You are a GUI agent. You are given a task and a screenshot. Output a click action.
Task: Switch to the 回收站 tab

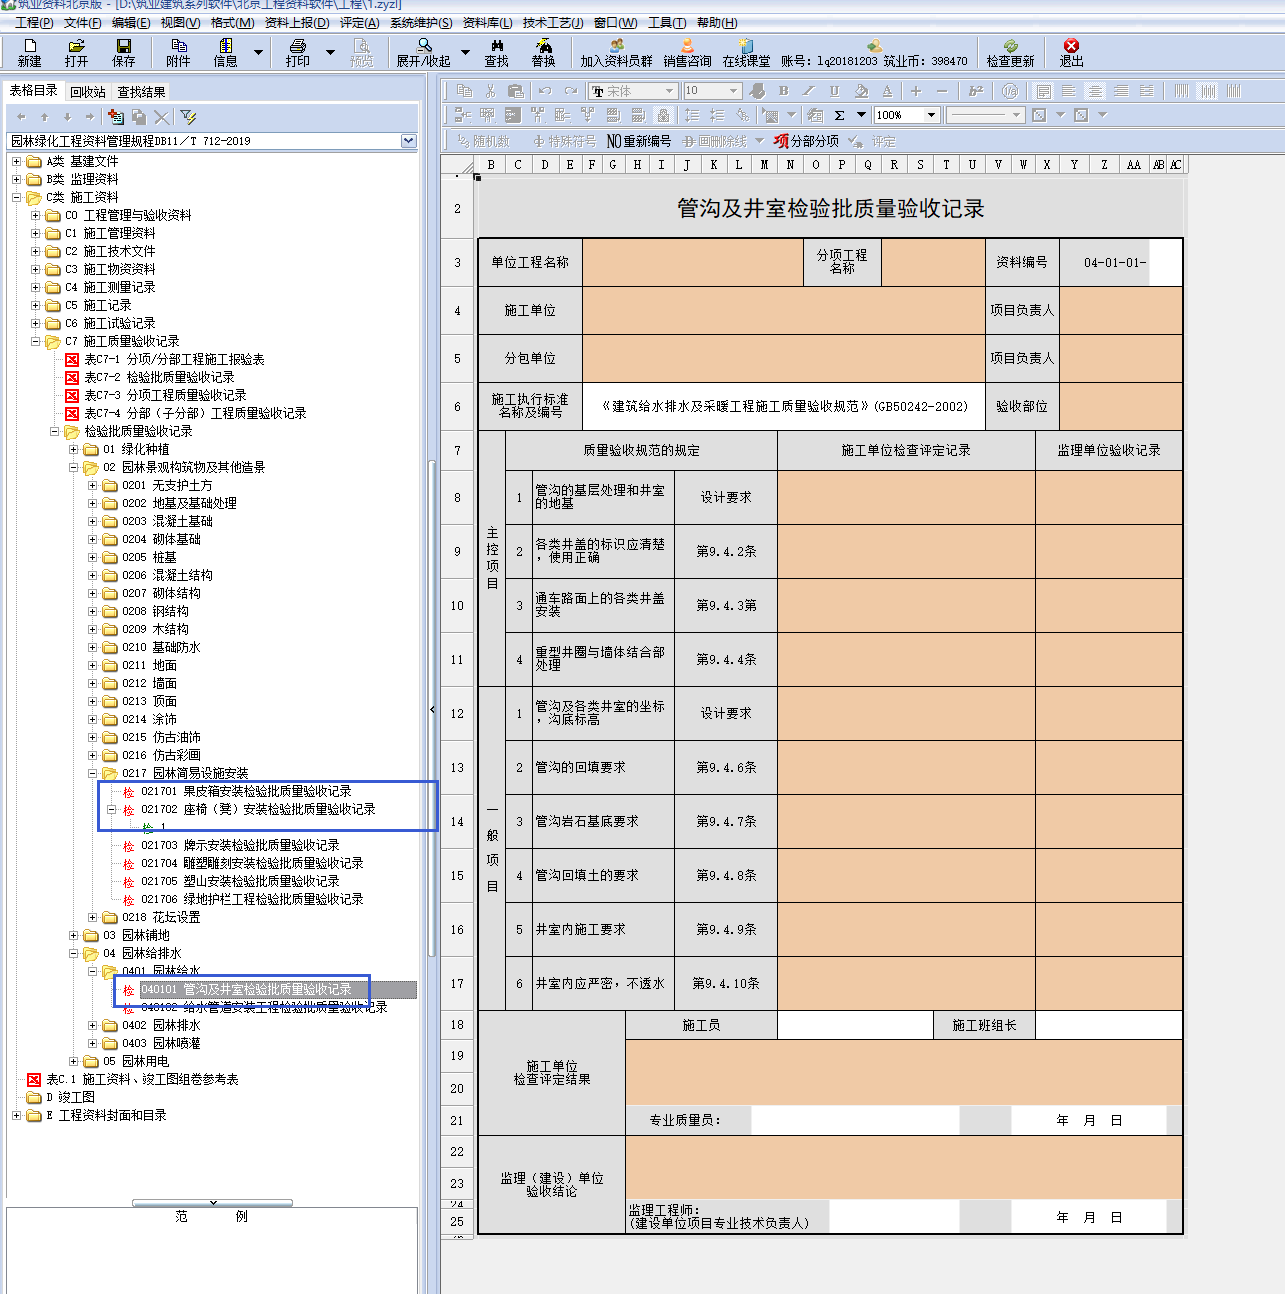(88, 92)
